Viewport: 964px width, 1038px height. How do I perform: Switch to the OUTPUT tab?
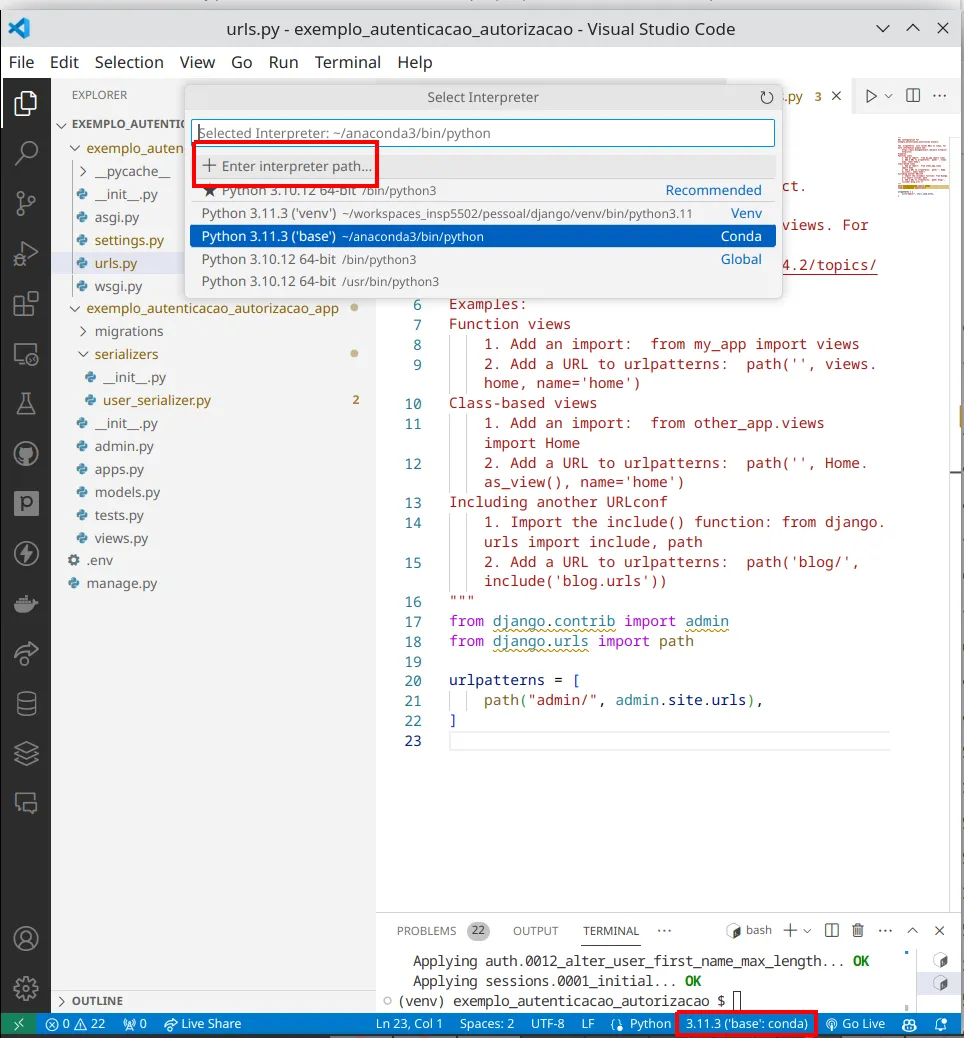(536, 931)
